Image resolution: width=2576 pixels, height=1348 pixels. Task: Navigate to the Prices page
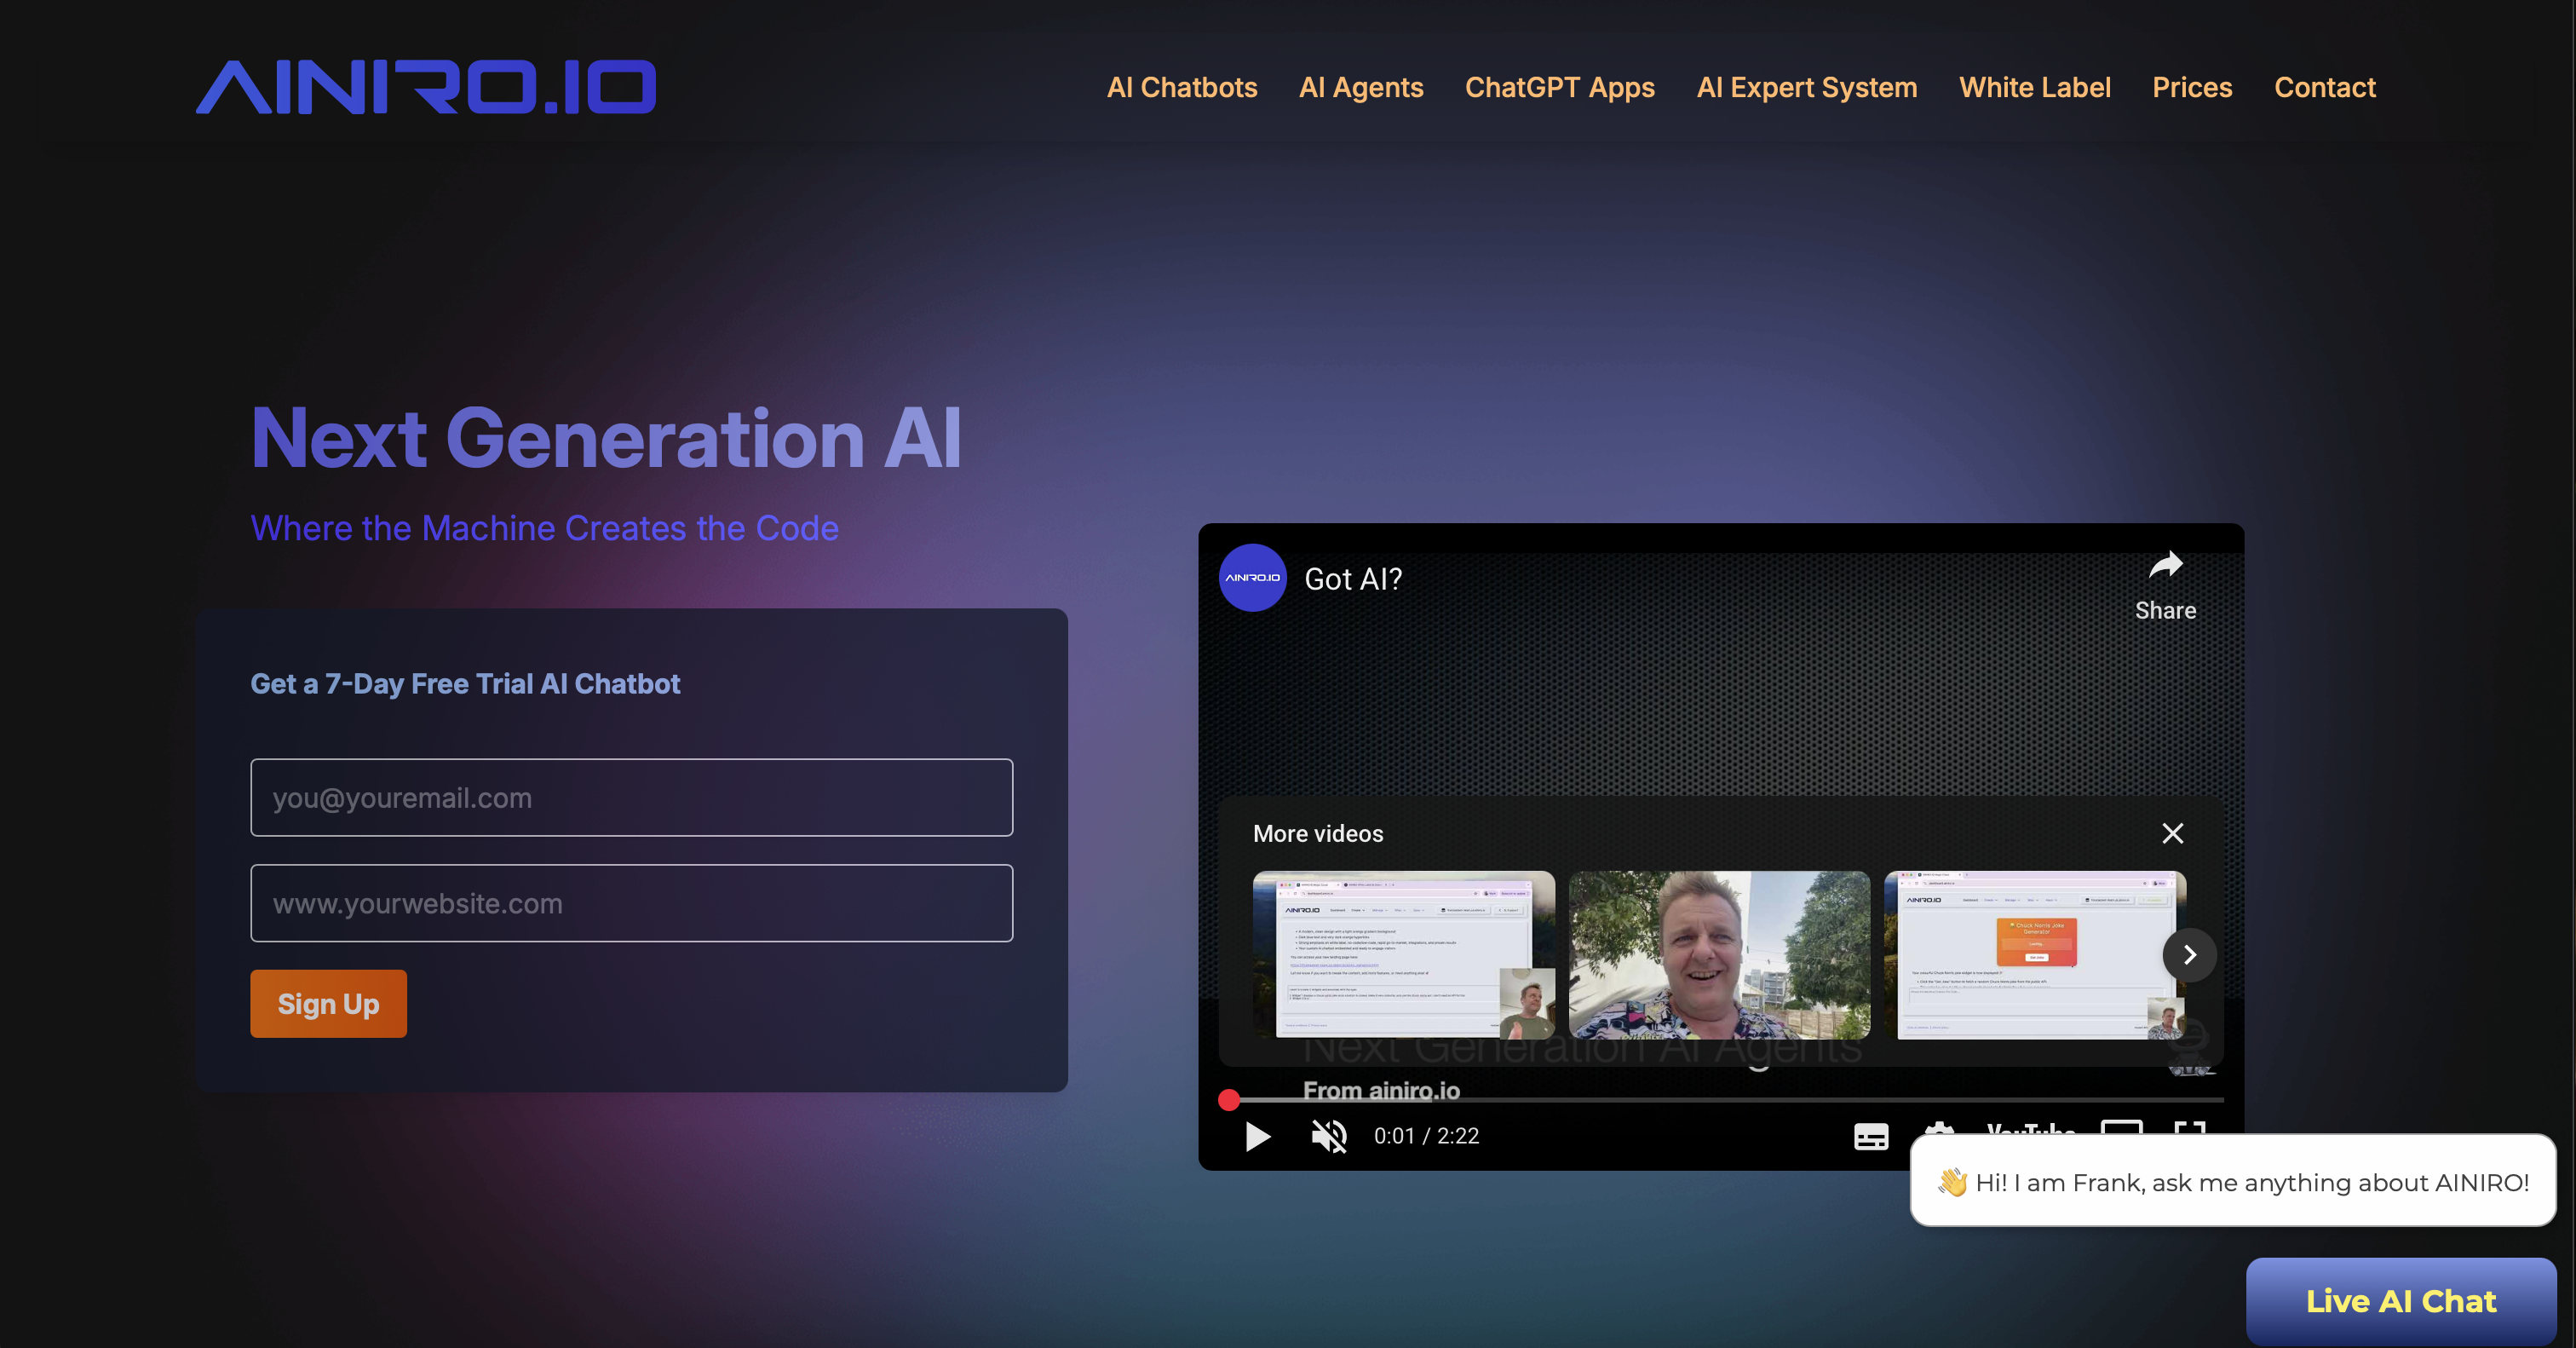click(x=2192, y=87)
